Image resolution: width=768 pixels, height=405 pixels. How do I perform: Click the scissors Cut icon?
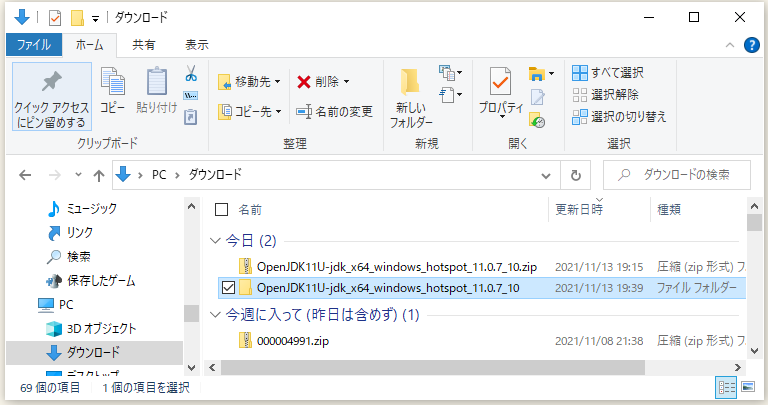pos(191,73)
